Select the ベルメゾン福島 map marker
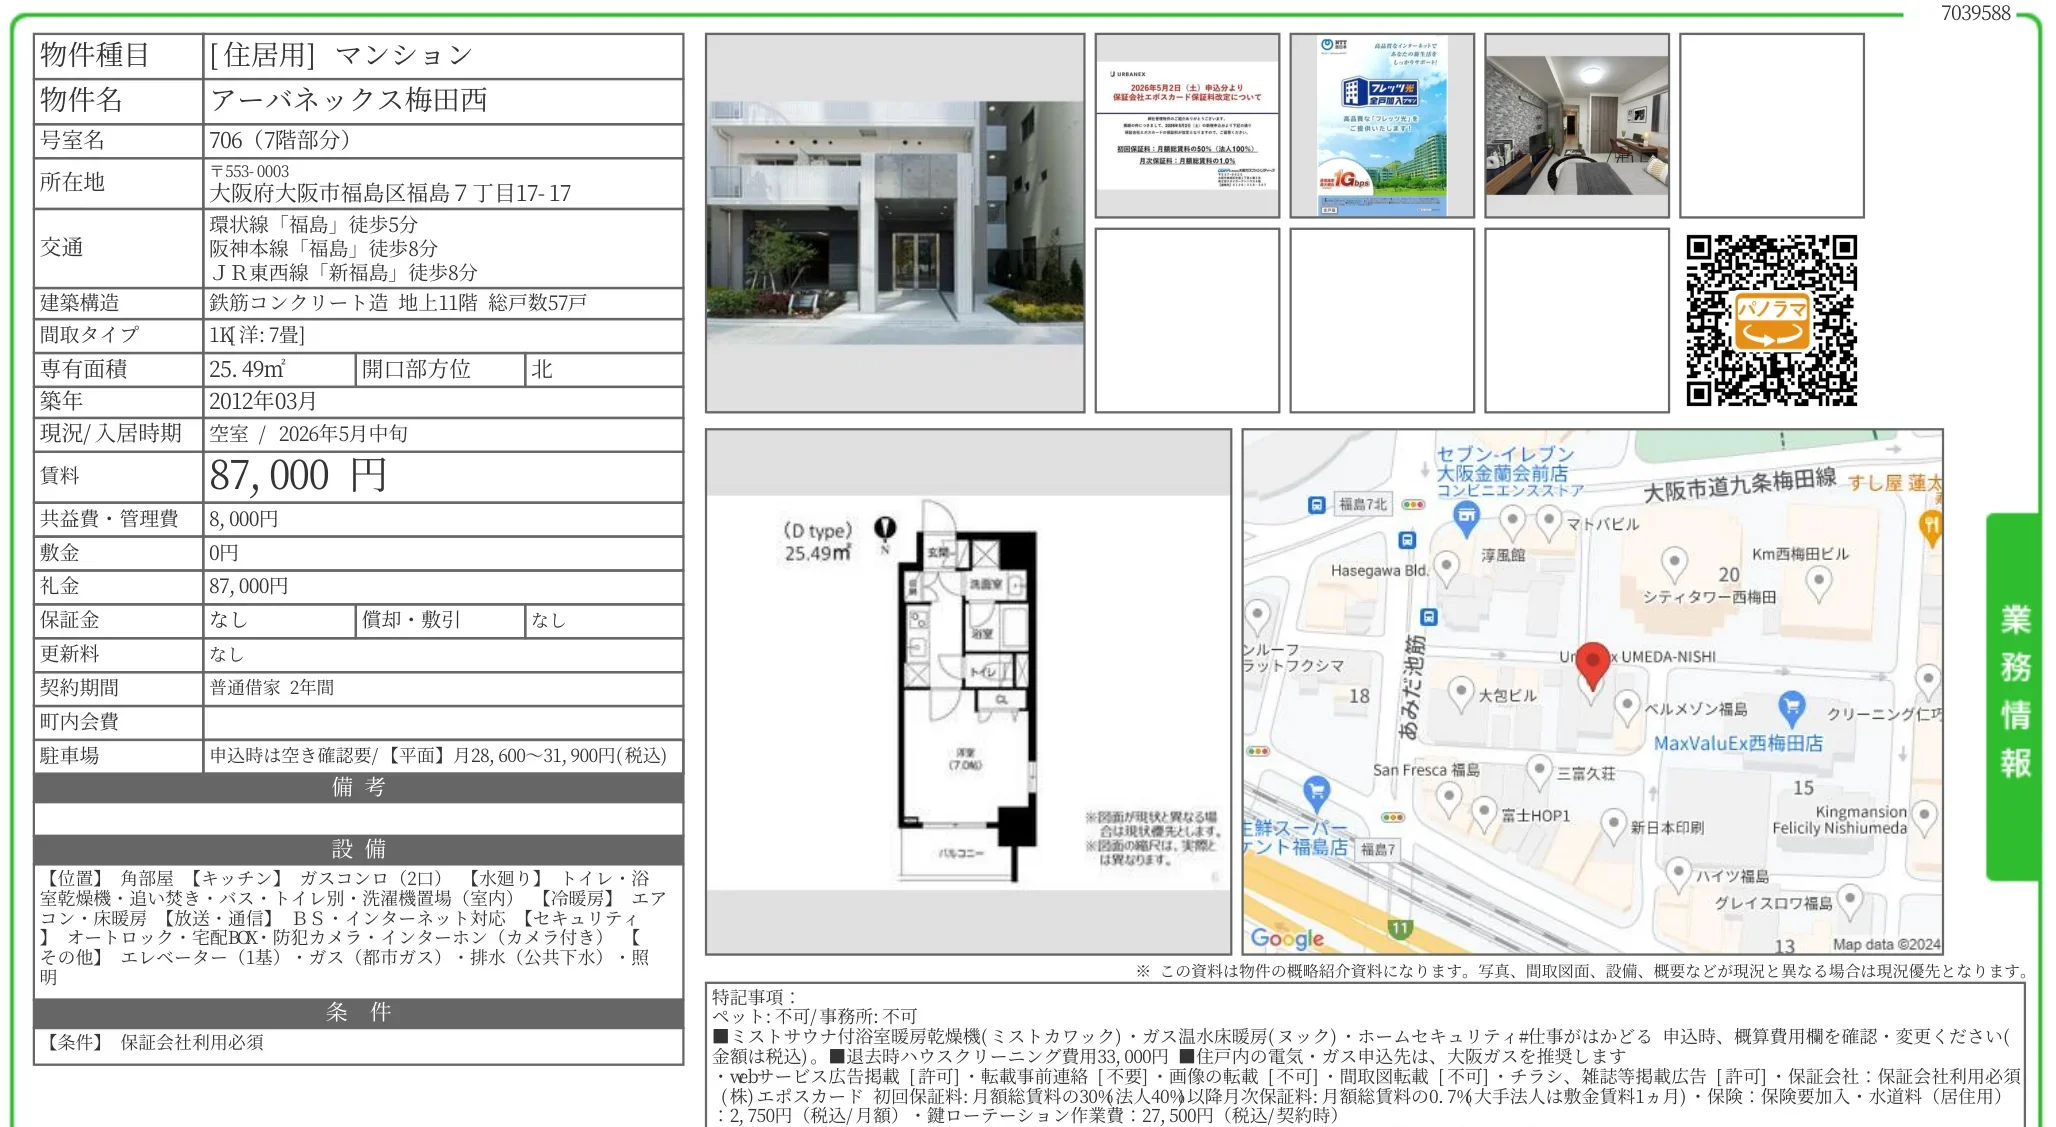 pyautogui.click(x=1628, y=702)
